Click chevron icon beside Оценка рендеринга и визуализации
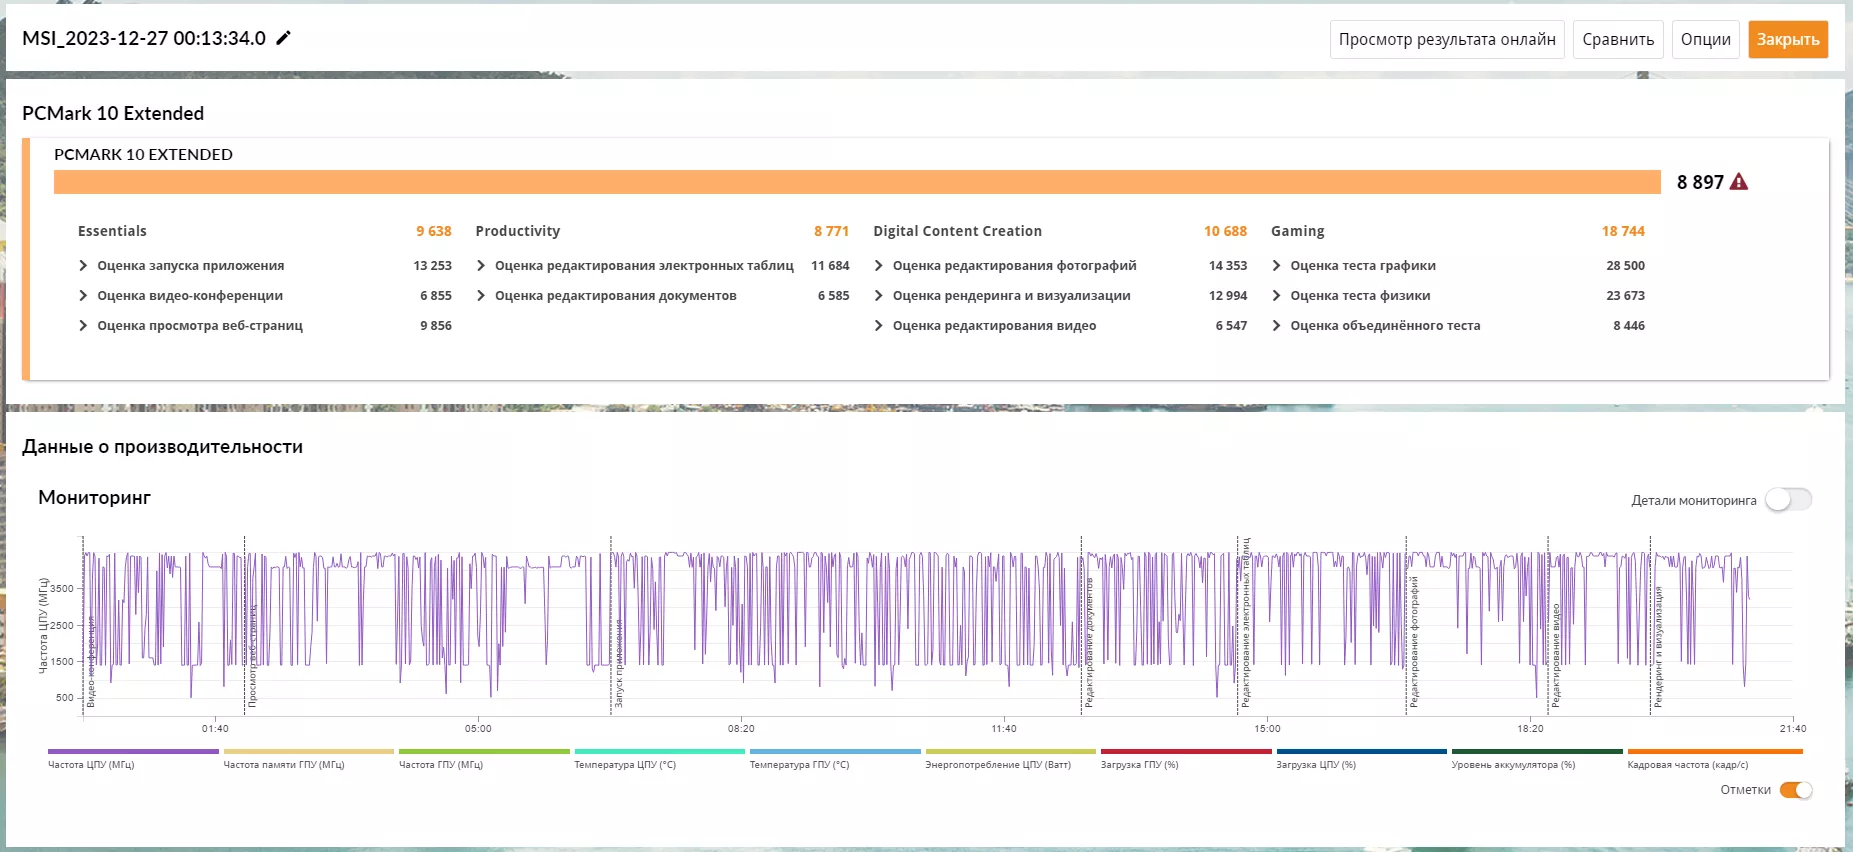The width and height of the screenshot is (1853, 852). point(879,296)
